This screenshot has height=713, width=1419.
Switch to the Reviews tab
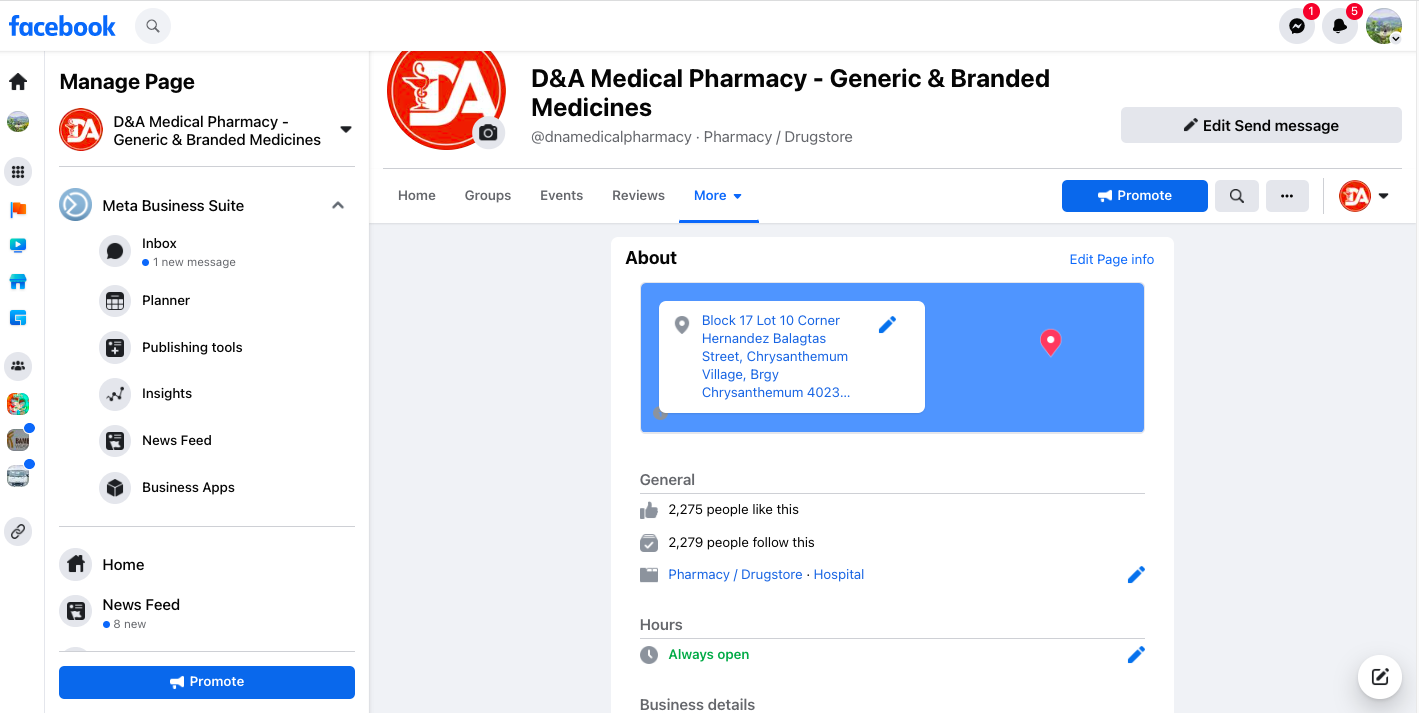point(638,196)
